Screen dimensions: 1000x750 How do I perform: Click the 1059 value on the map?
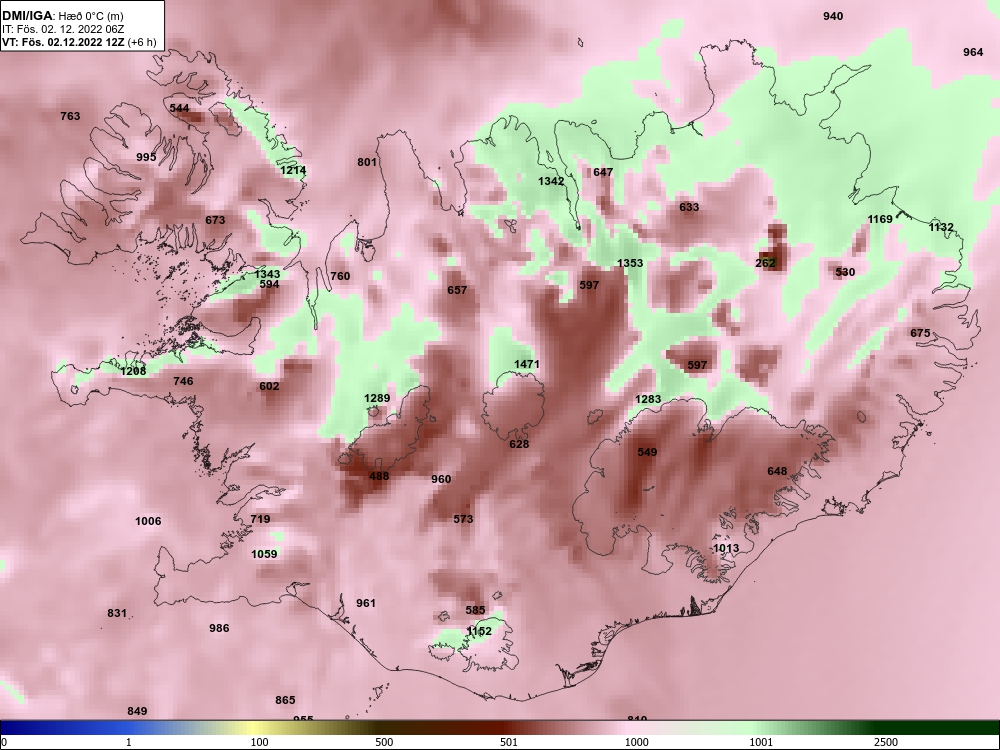tap(264, 554)
